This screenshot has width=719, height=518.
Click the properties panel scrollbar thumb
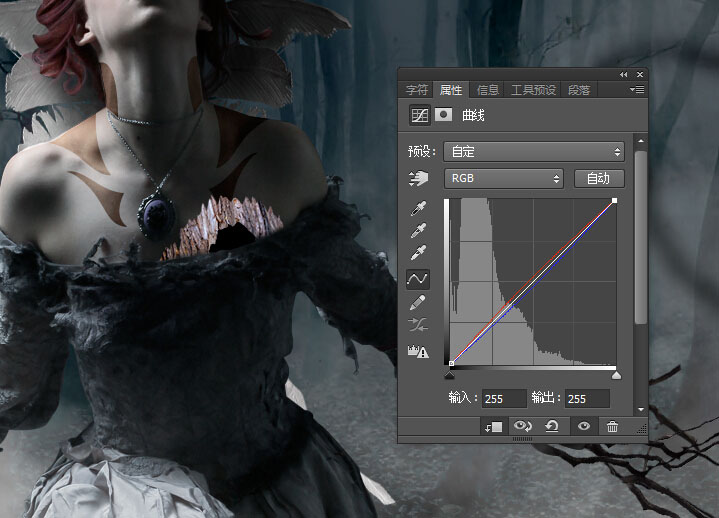[x=641, y=237]
